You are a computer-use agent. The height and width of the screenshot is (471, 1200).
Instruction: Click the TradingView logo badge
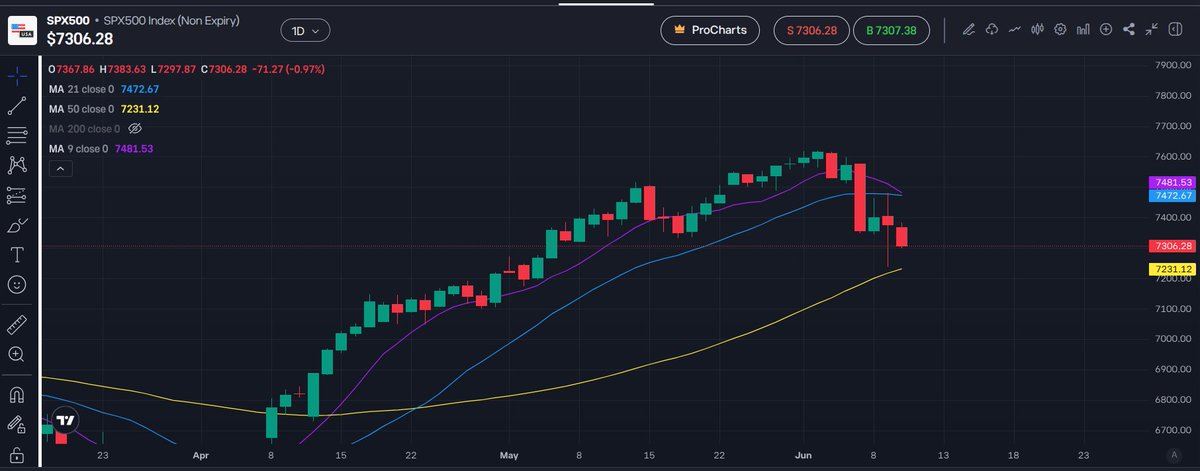pyautogui.click(x=66, y=421)
